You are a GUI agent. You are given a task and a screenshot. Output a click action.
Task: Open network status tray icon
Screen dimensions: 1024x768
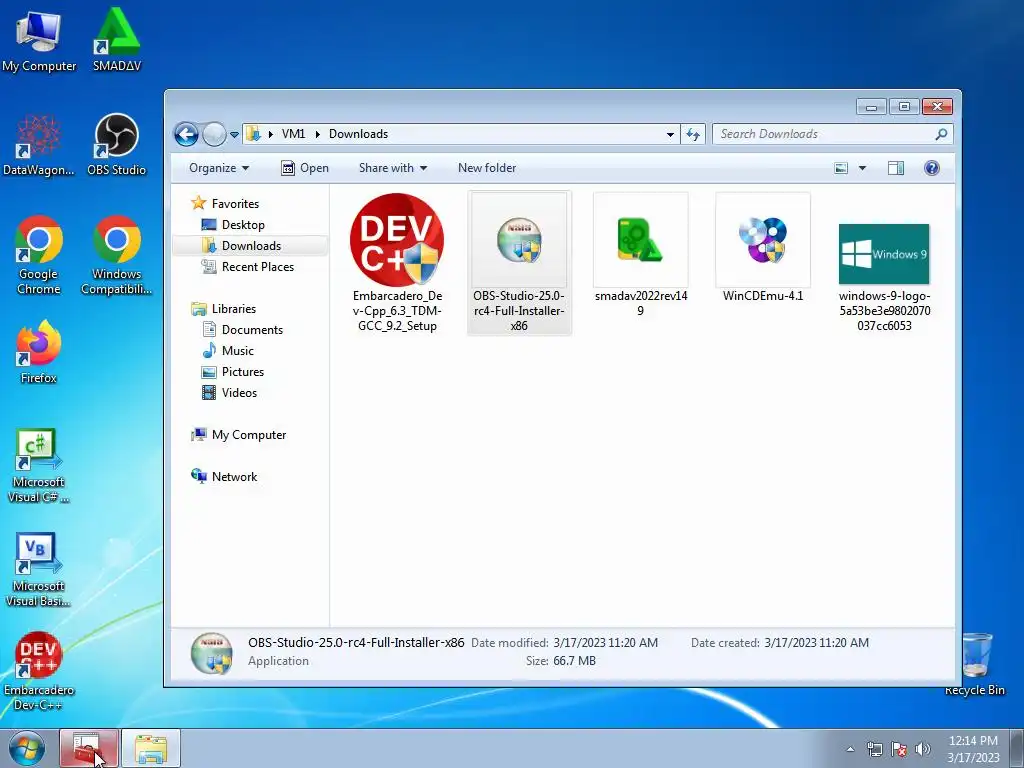click(874, 749)
